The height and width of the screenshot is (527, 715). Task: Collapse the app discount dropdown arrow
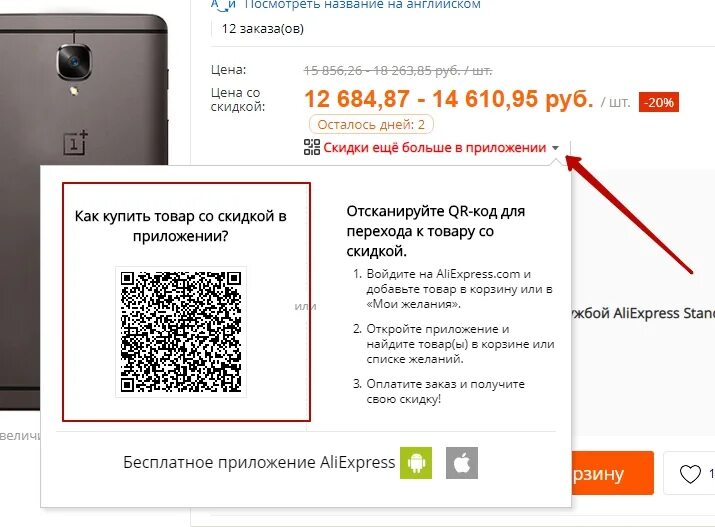click(x=555, y=148)
